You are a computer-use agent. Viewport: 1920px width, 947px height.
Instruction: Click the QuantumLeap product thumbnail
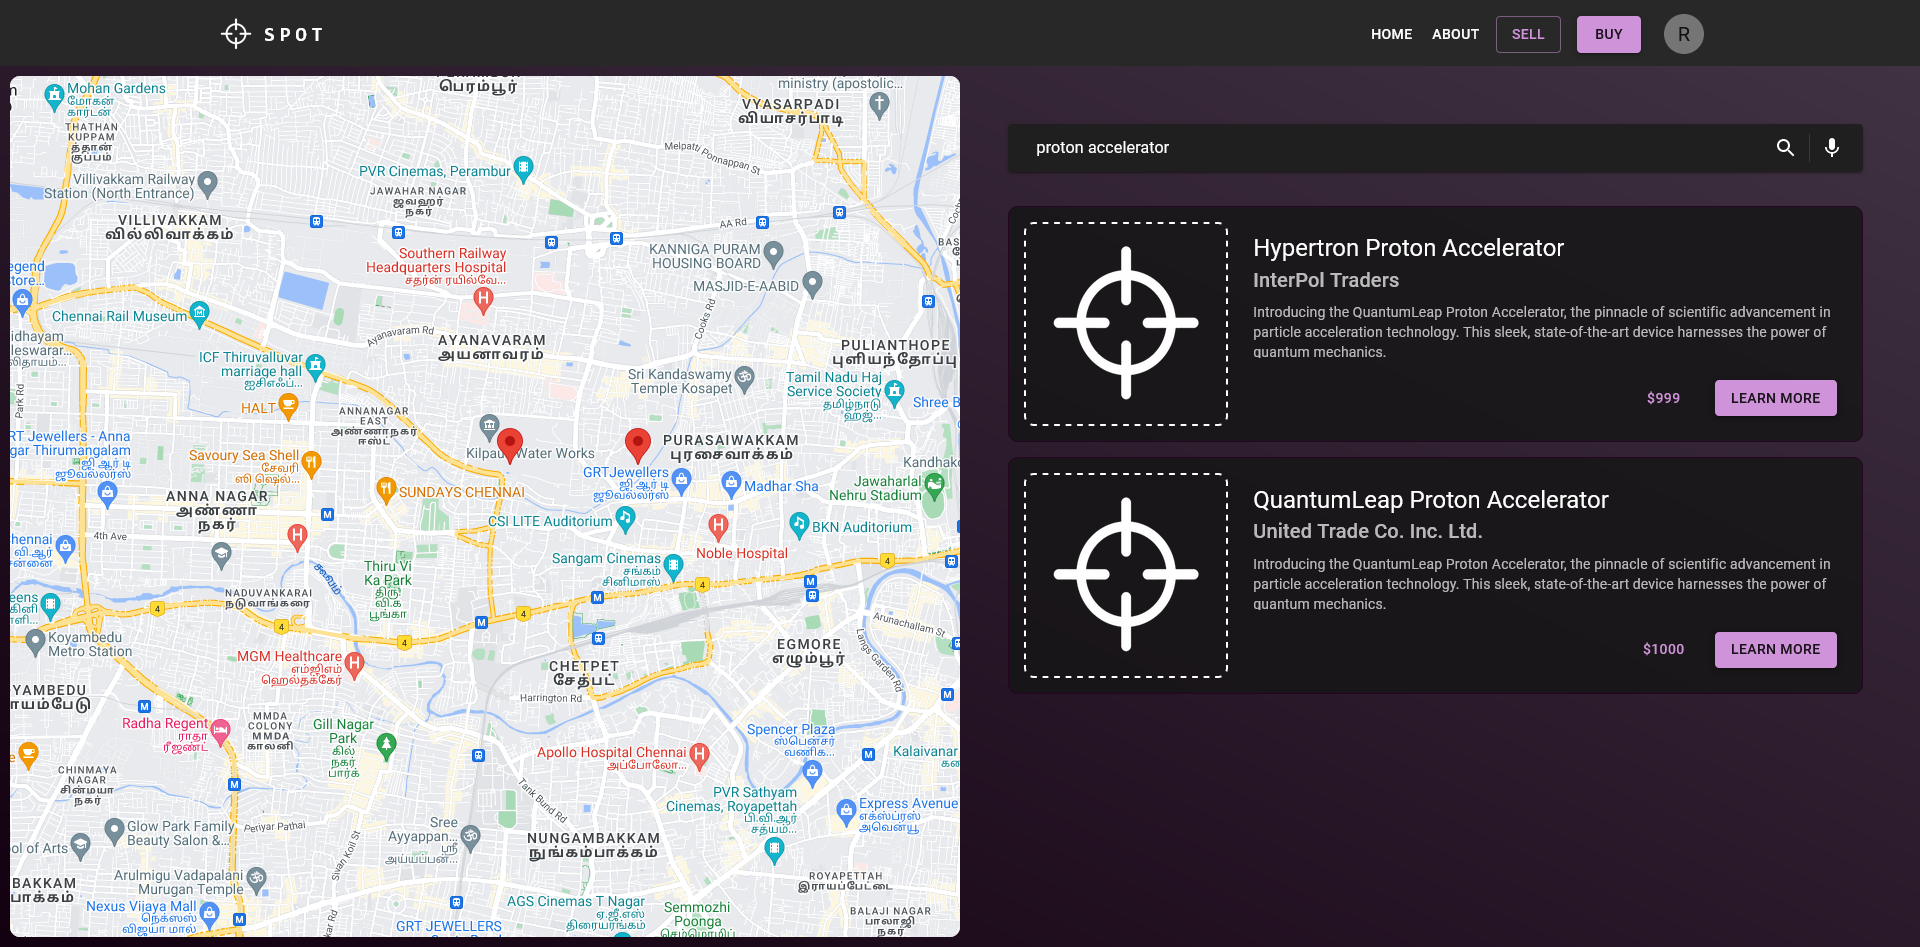[x=1126, y=575]
